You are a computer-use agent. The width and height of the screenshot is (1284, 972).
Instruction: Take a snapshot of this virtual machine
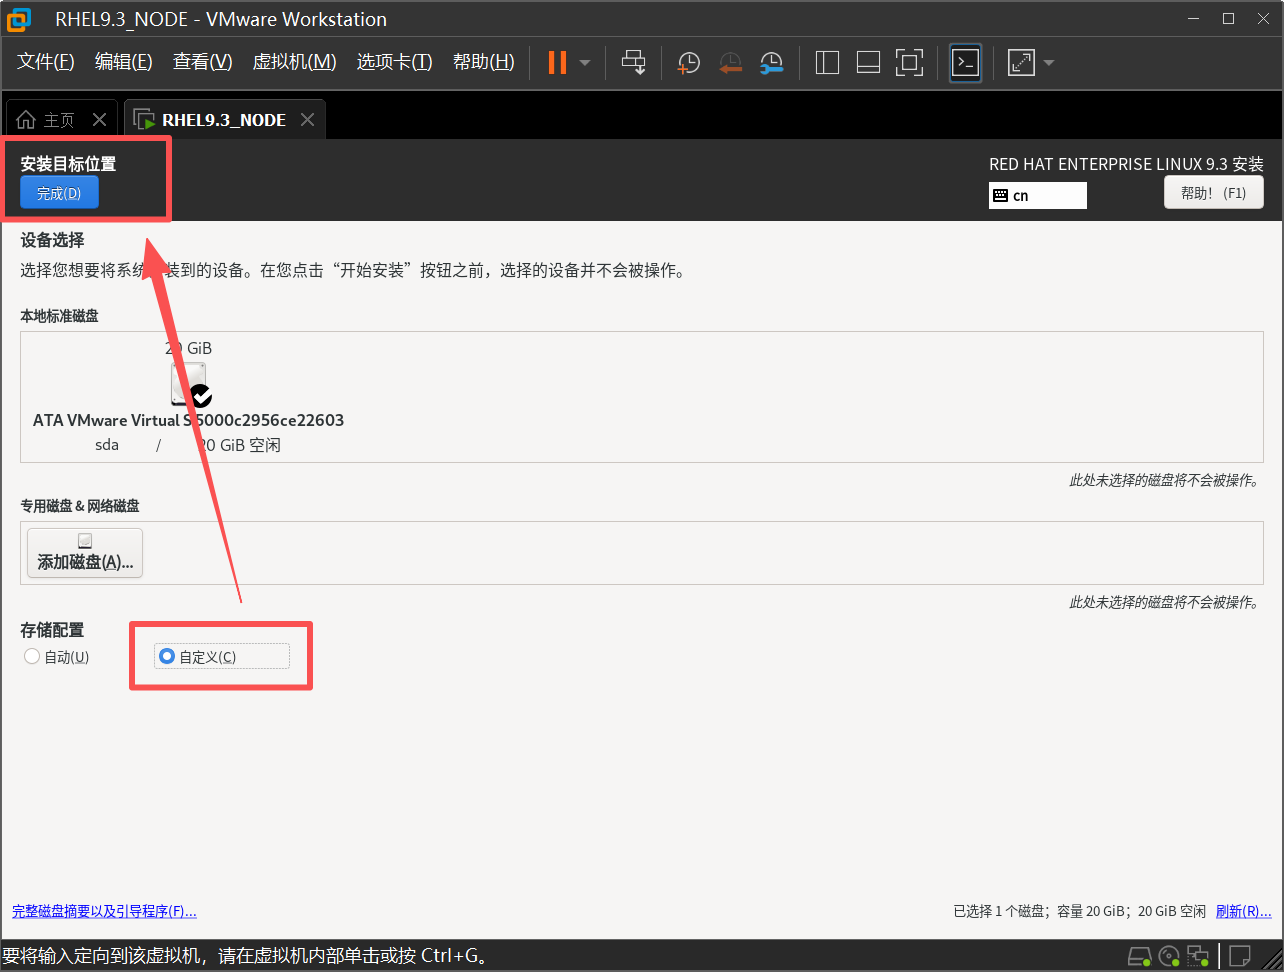pos(688,63)
